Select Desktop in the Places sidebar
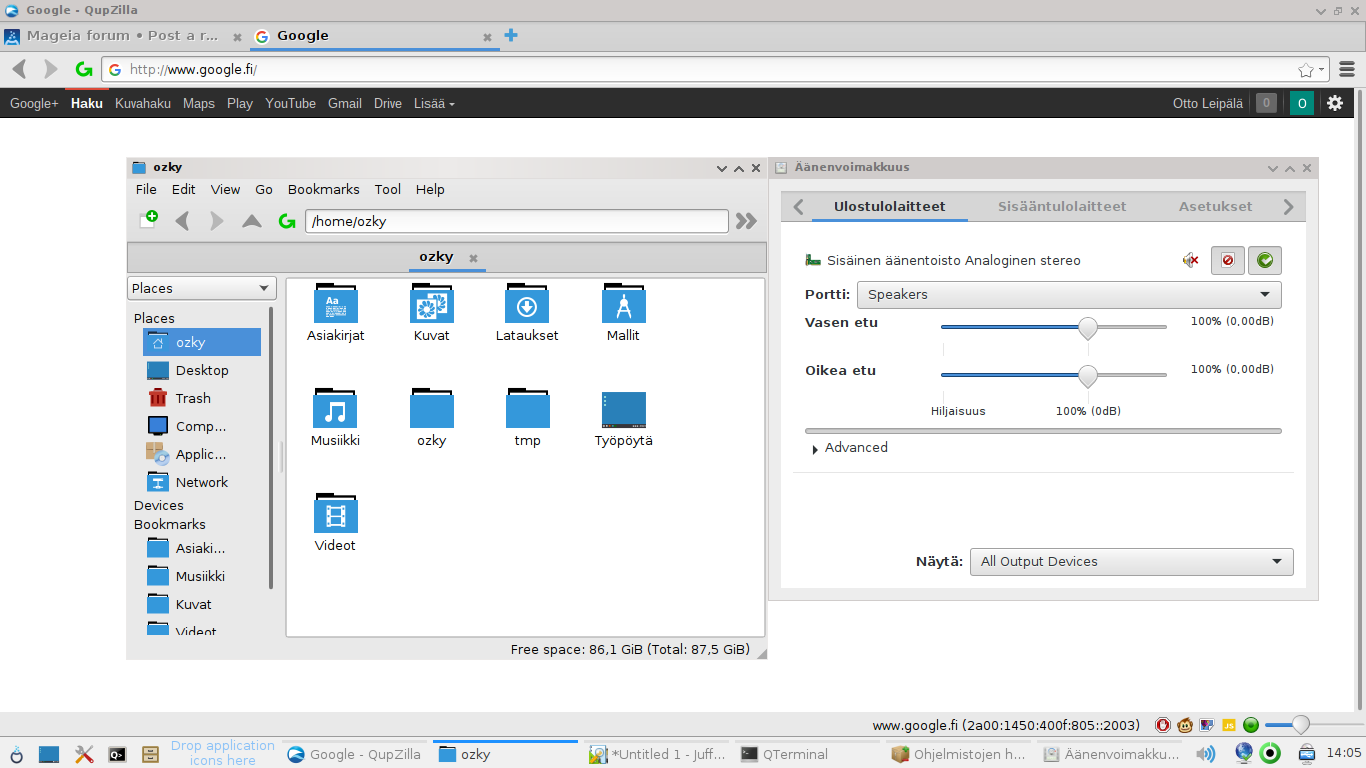The height and width of the screenshot is (768, 1366). pyautogui.click(x=202, y=370)
